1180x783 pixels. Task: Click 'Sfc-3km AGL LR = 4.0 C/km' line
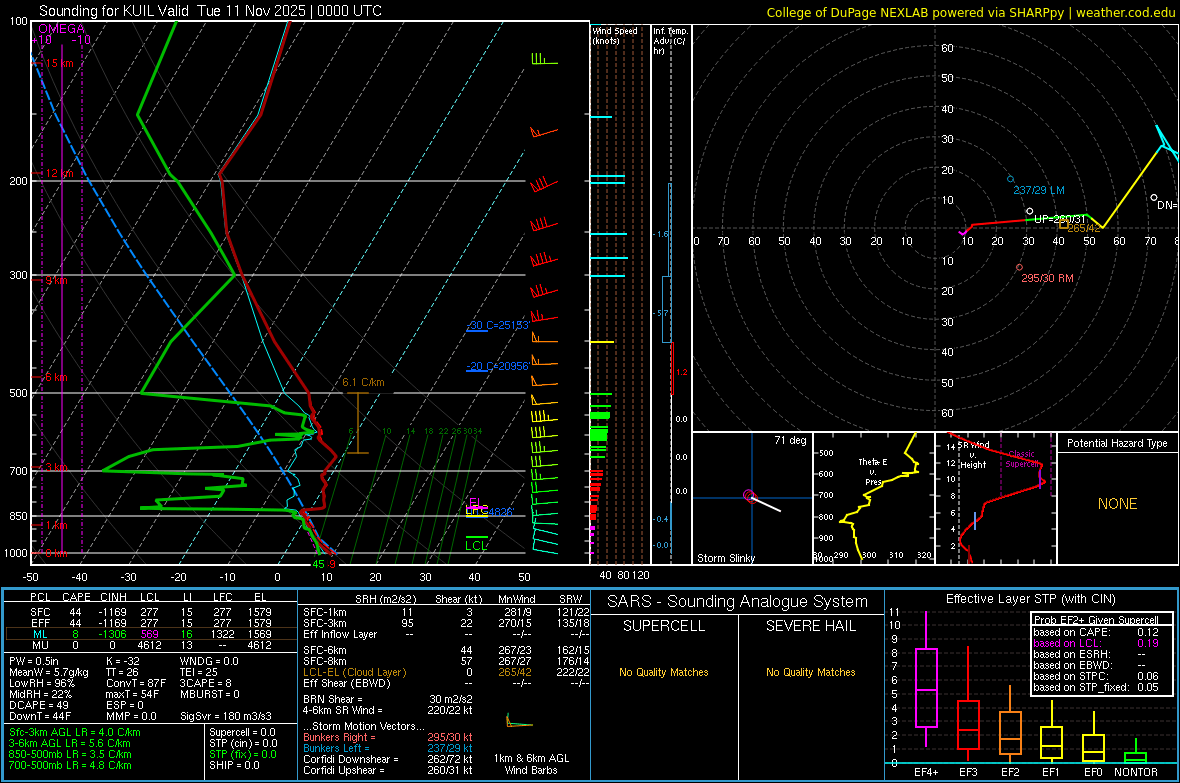(75, 732)
